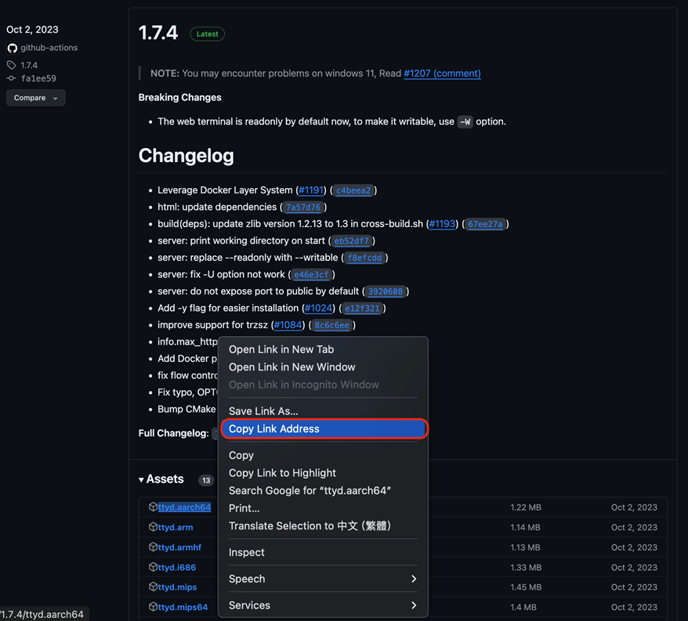Click the tag icon next to 1.7.4
Screen dimensions: 688x621
11,65
